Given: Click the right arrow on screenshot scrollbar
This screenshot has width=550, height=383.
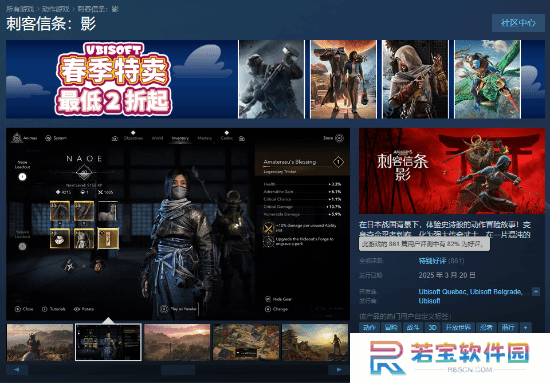Looking at the screenshot, I should coord(338,369).
